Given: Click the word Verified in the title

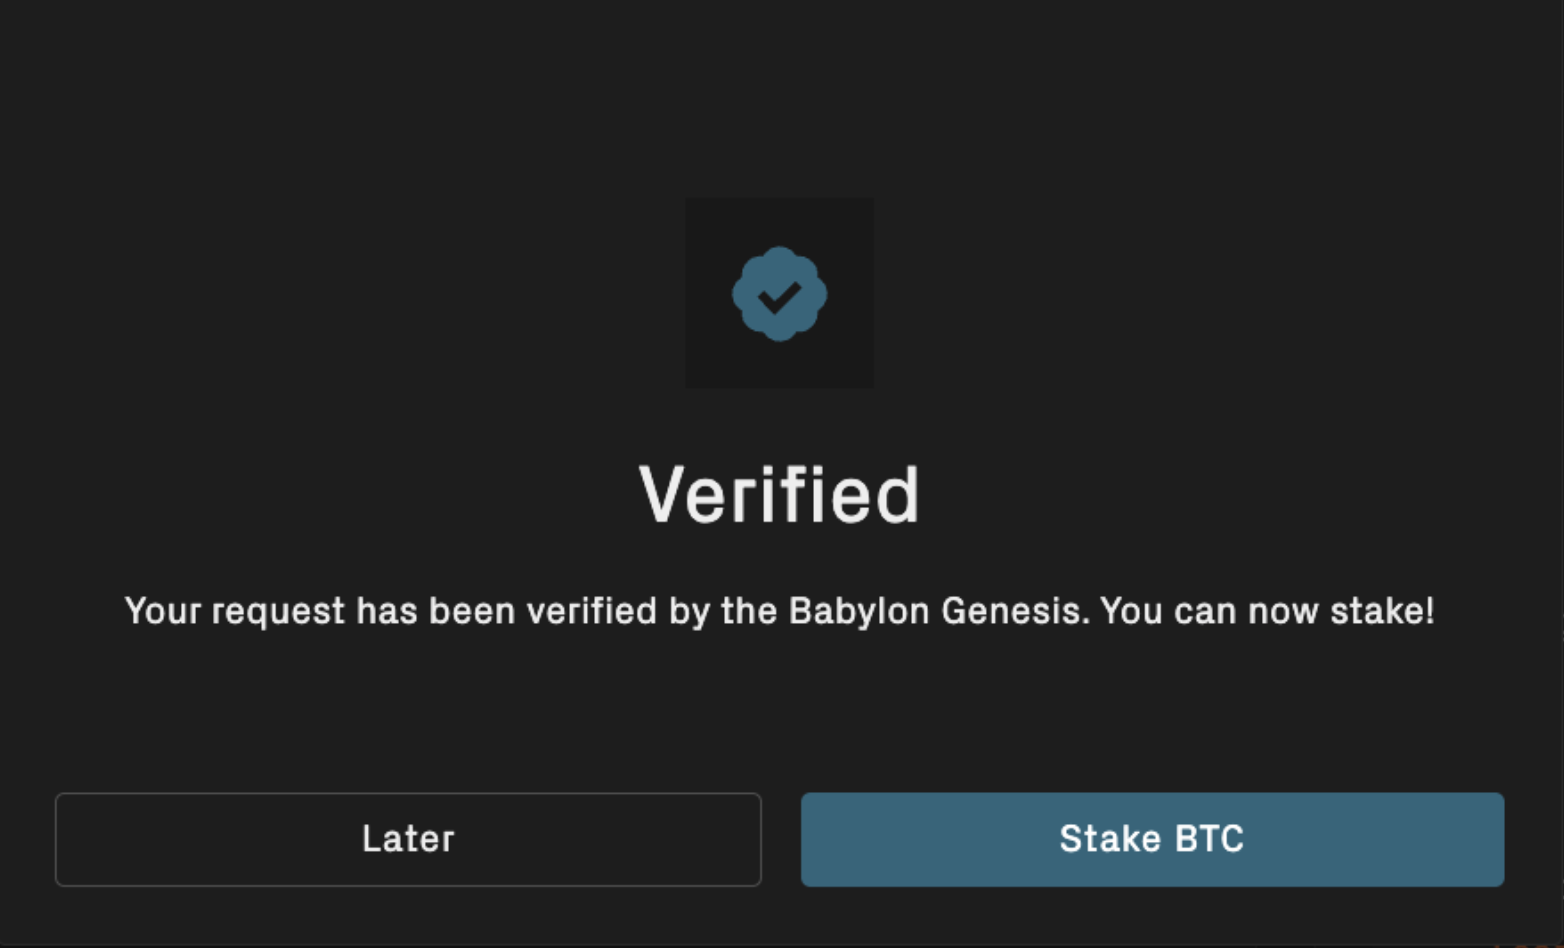Looking at the screenshot, I should pyautogui.click(x=782, y=491).
